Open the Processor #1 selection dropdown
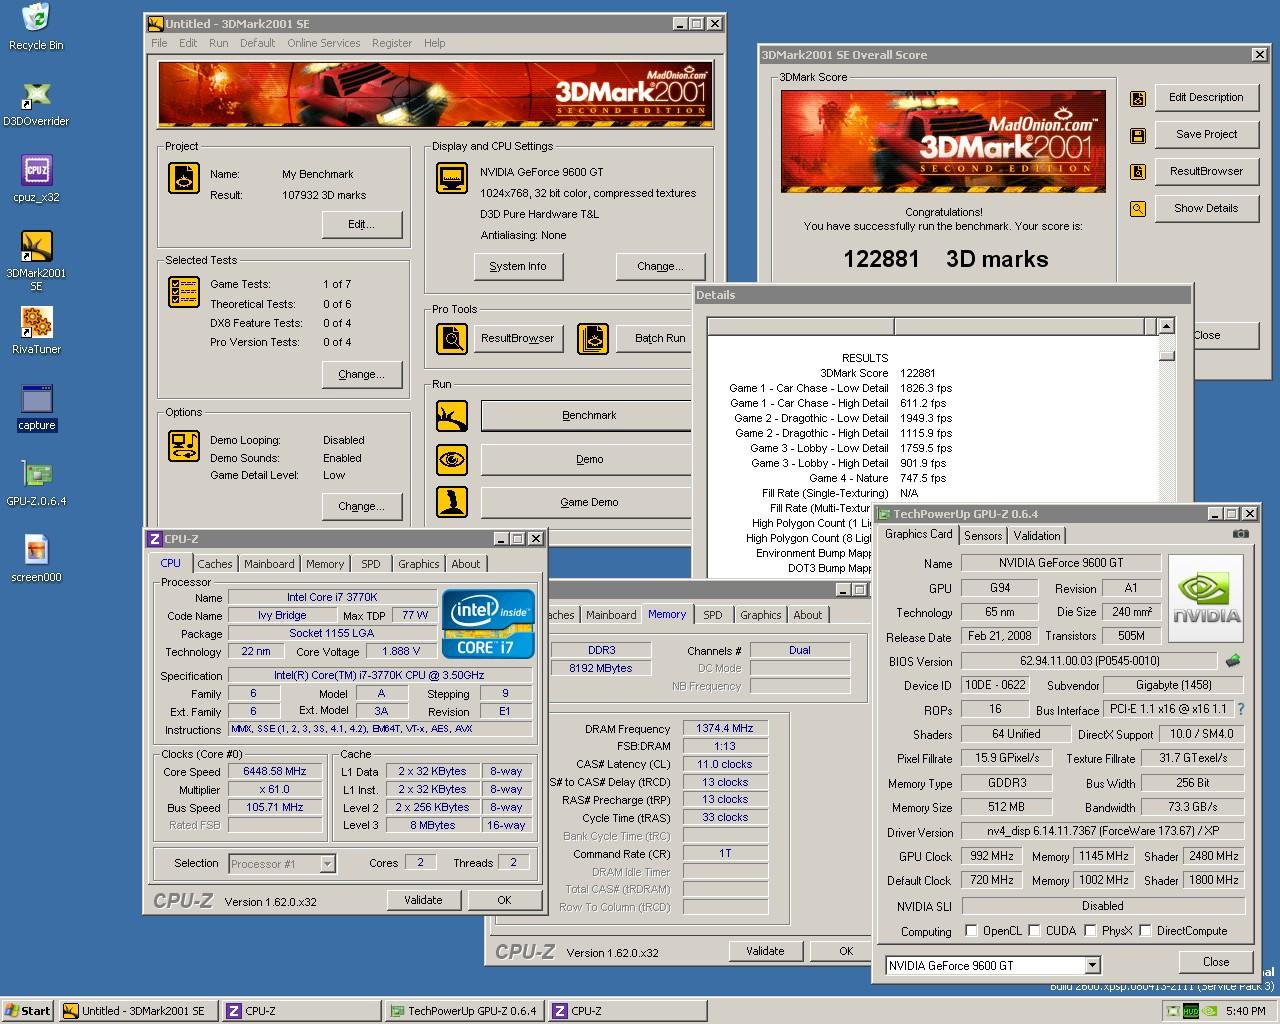 326,864
